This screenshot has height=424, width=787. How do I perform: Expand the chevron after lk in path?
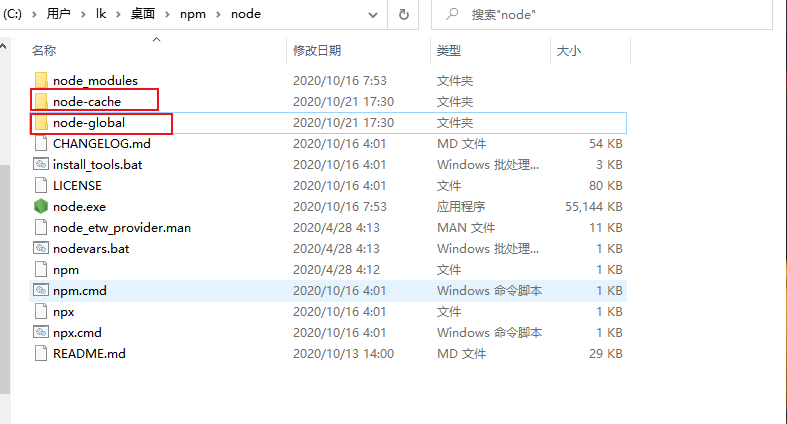[118, 15]
